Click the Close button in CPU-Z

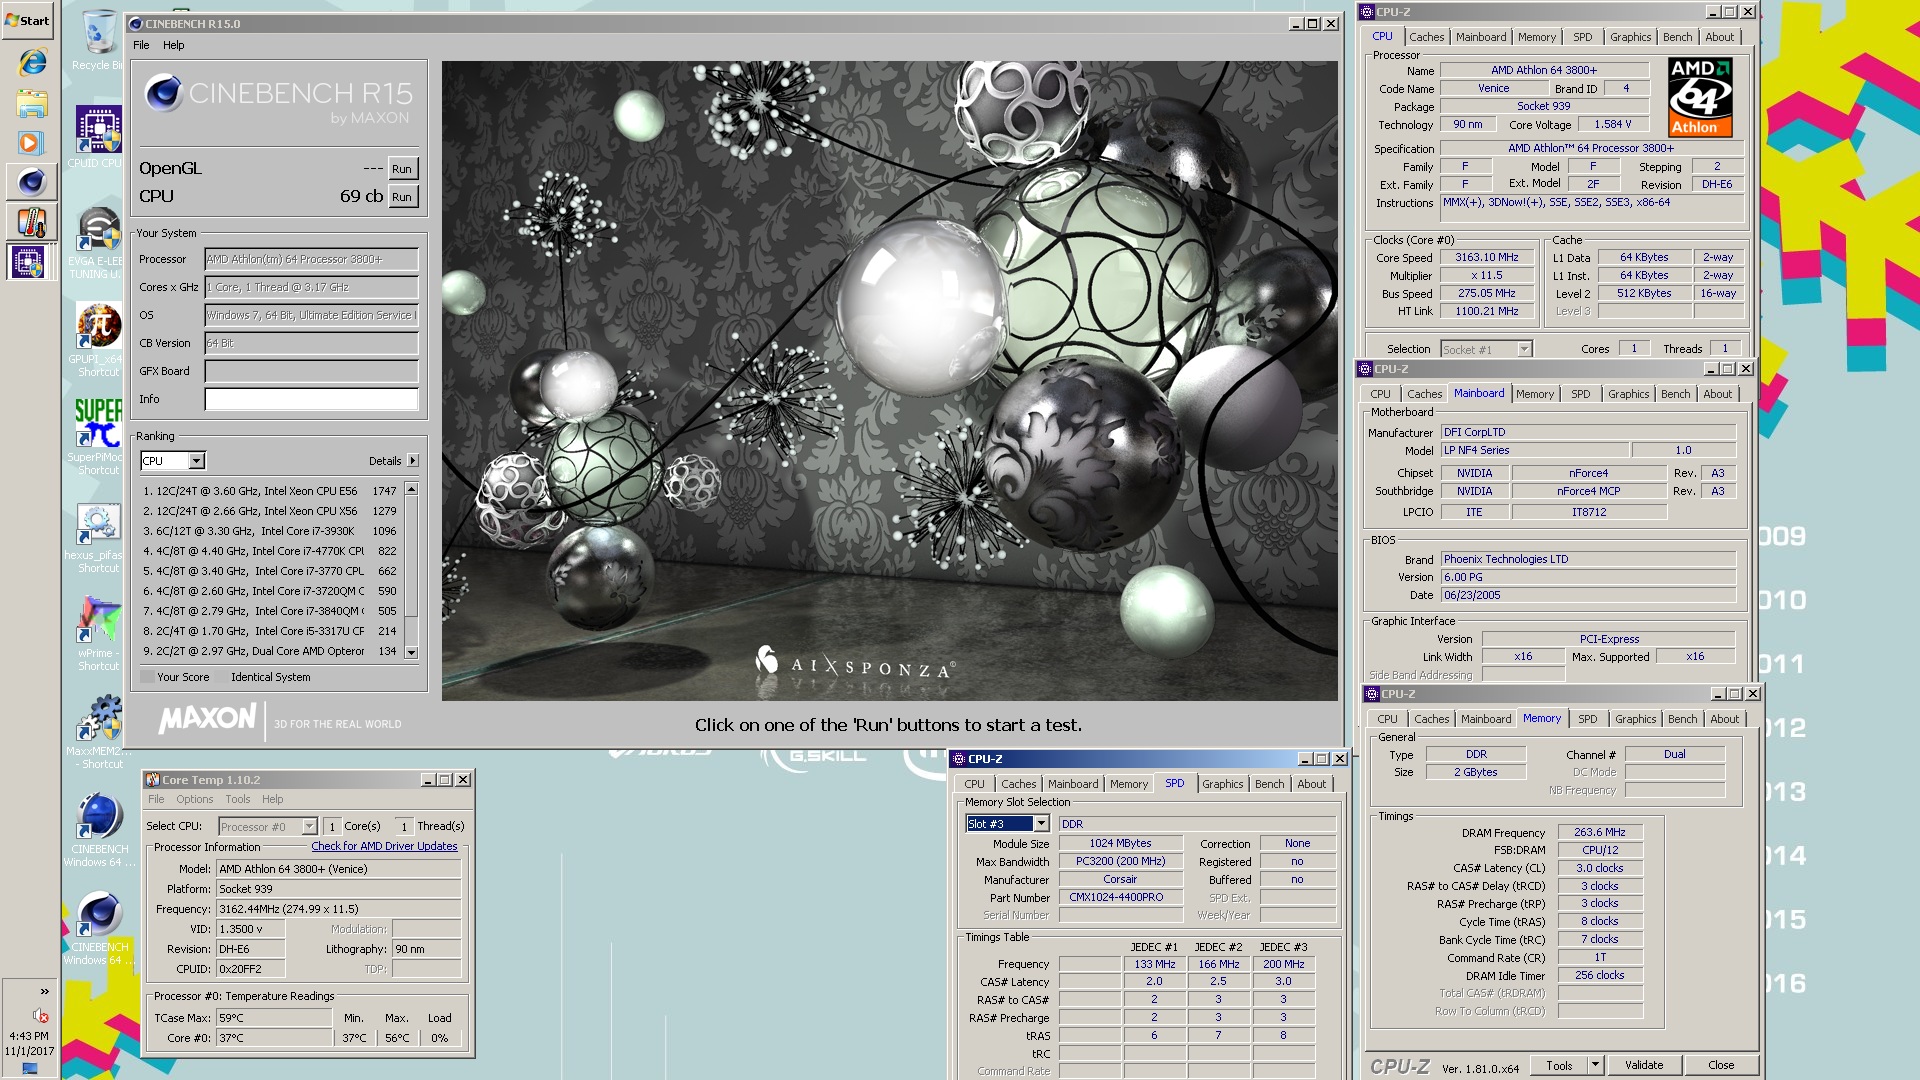[1720, 1065]
